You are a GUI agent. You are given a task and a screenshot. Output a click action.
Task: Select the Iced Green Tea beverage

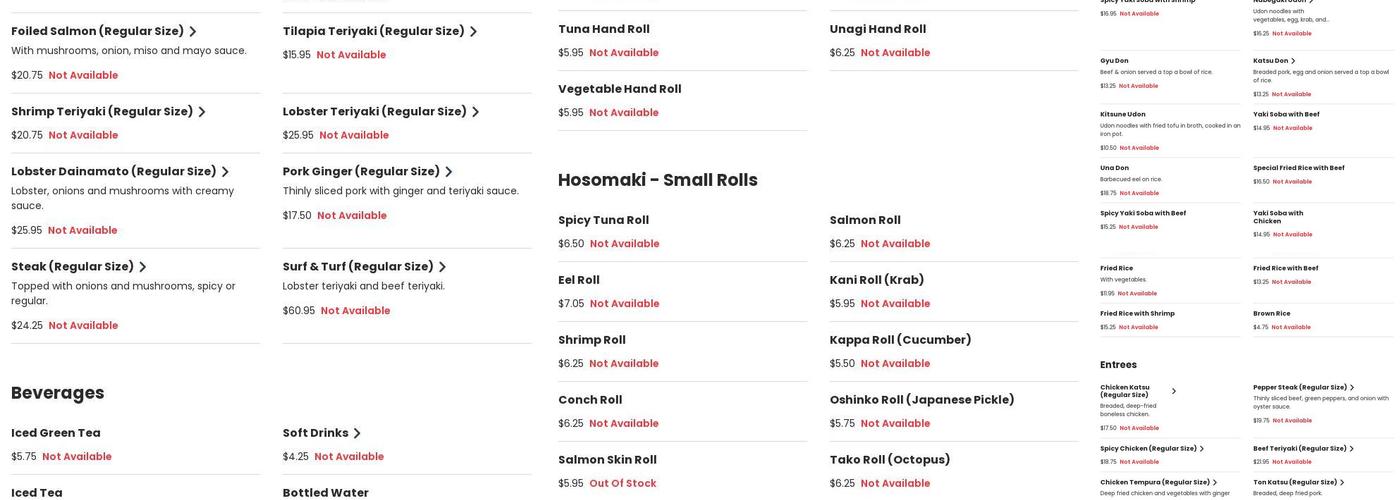pyautogui.click(x=56, y=433)
